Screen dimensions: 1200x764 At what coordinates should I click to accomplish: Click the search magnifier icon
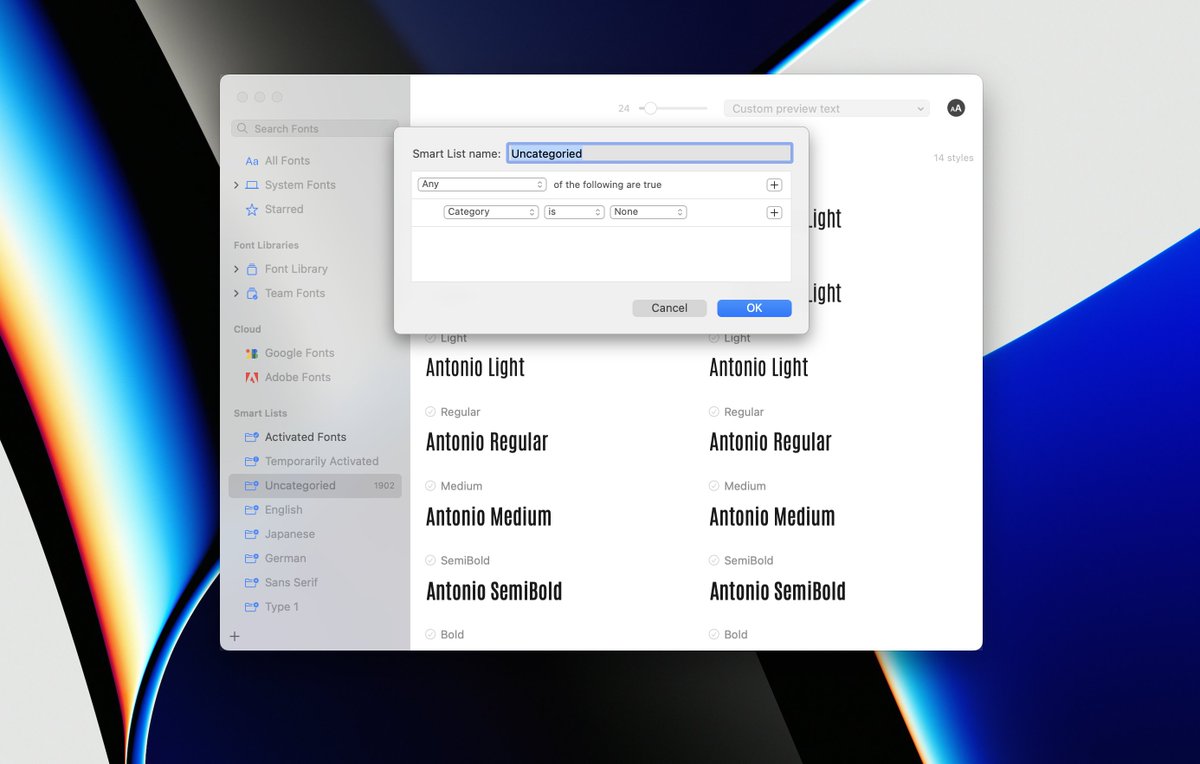(243, 129)
